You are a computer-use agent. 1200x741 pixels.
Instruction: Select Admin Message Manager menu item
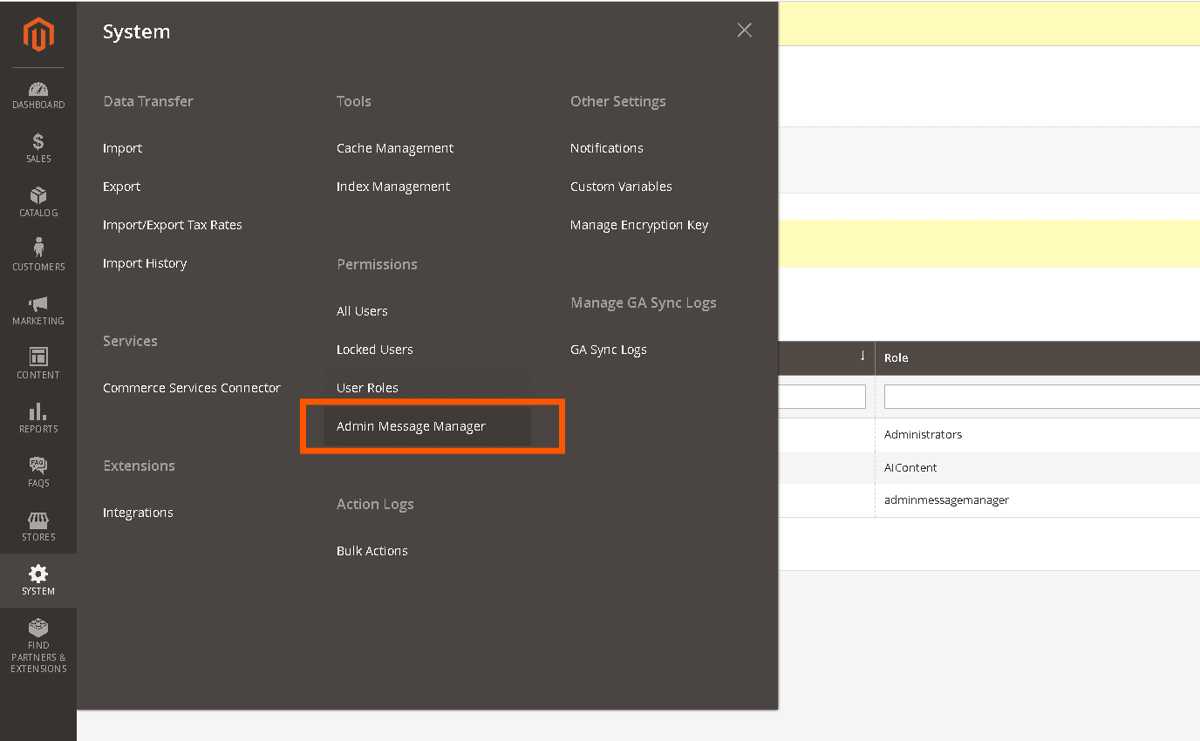(x=411, y=426)
